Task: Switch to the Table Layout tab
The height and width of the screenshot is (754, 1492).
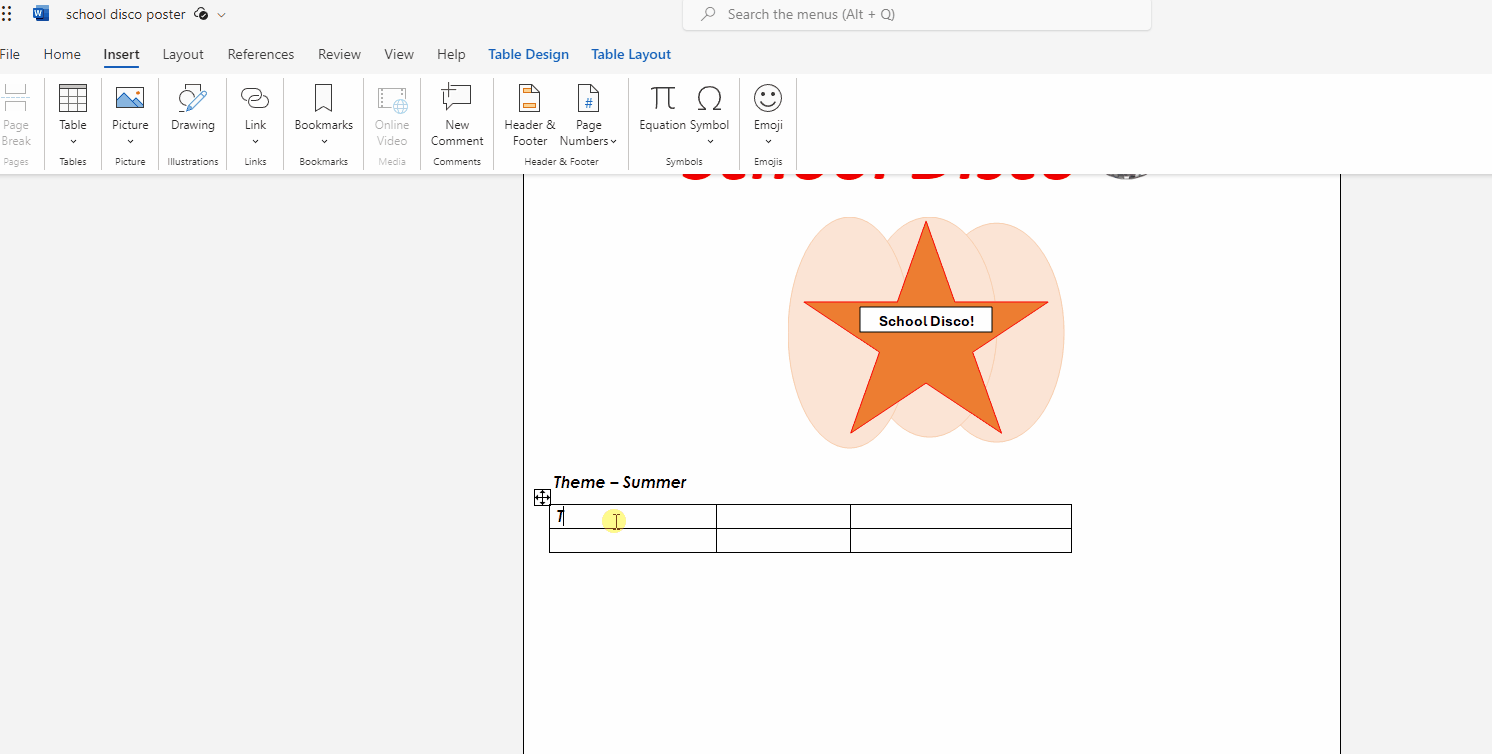Action: tap(630, 55)
